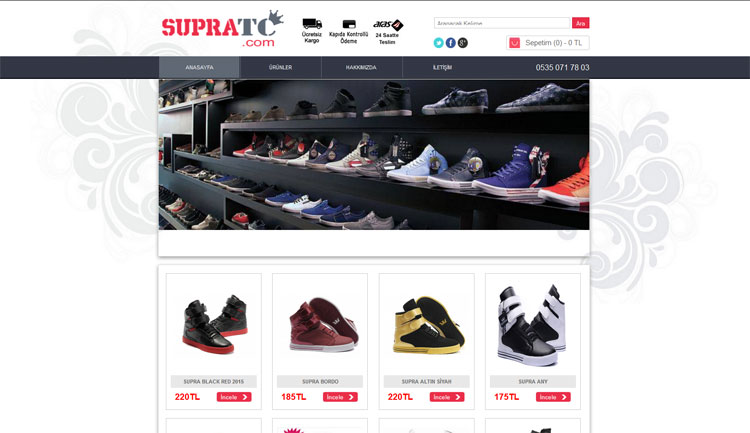Viewport: 750px width, 433px height.
Task: Click the free shipping truck icon
Action: point(312,23)
